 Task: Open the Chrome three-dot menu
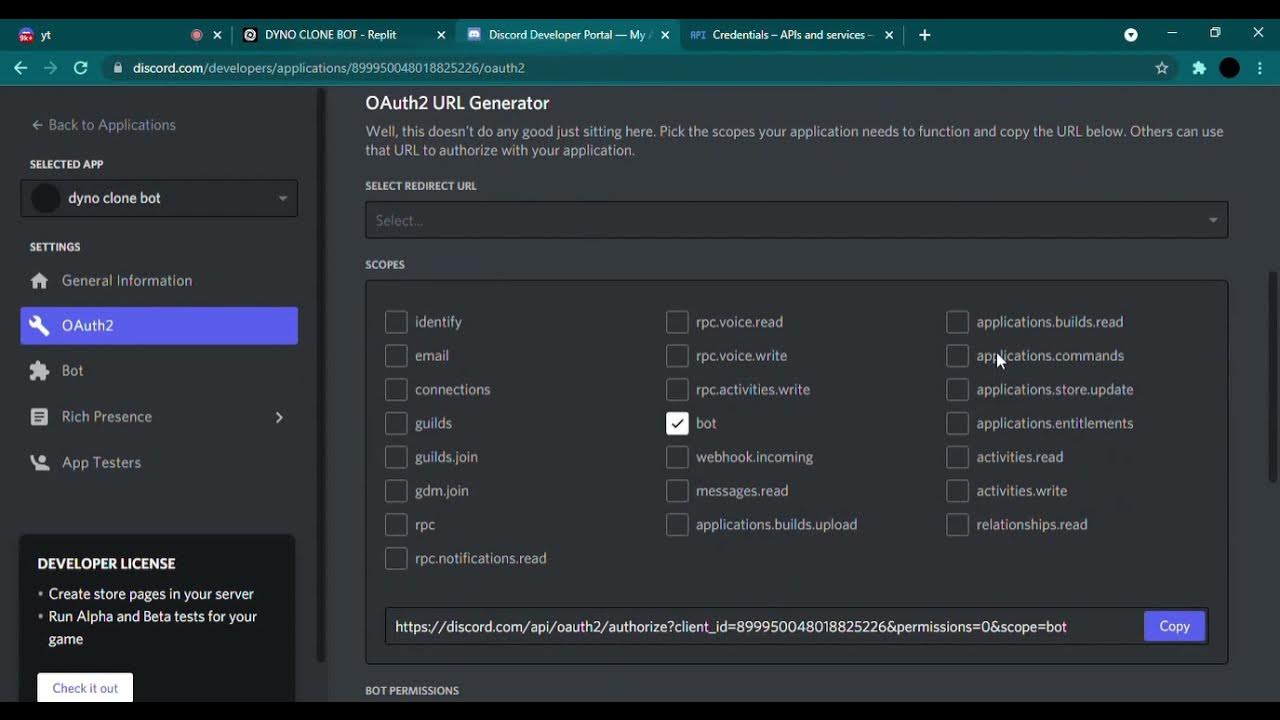pyautogui.click(x=1260, y=68)
